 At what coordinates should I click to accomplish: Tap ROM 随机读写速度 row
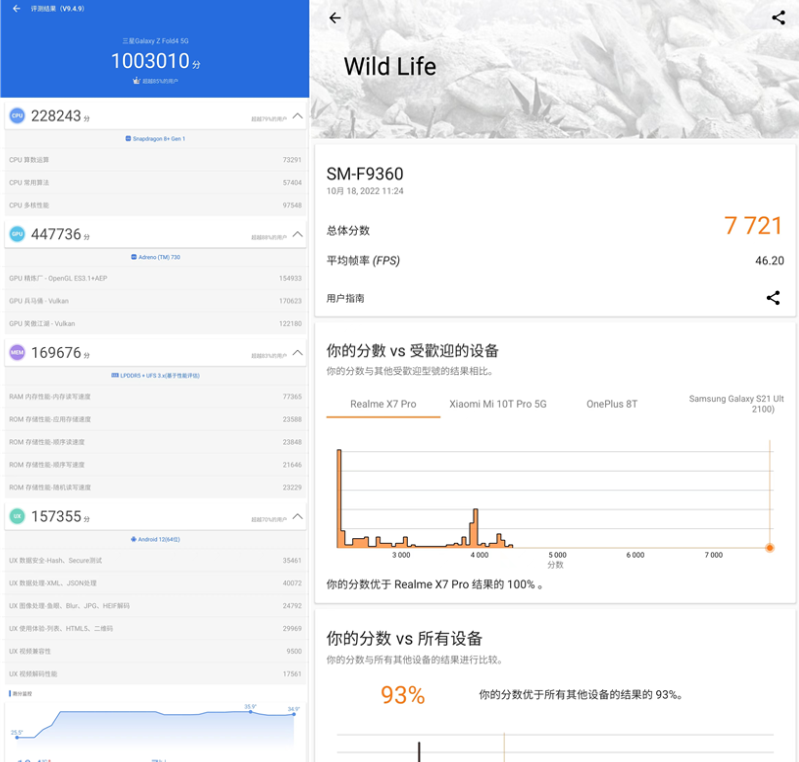pyautogui.click(x=155, y=487)
